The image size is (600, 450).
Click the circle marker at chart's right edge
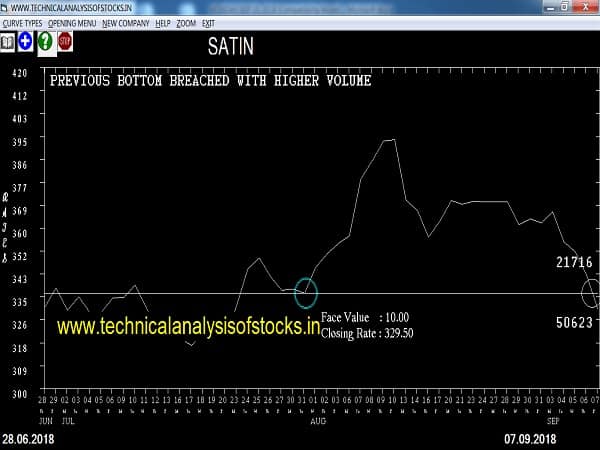[590, 293]
